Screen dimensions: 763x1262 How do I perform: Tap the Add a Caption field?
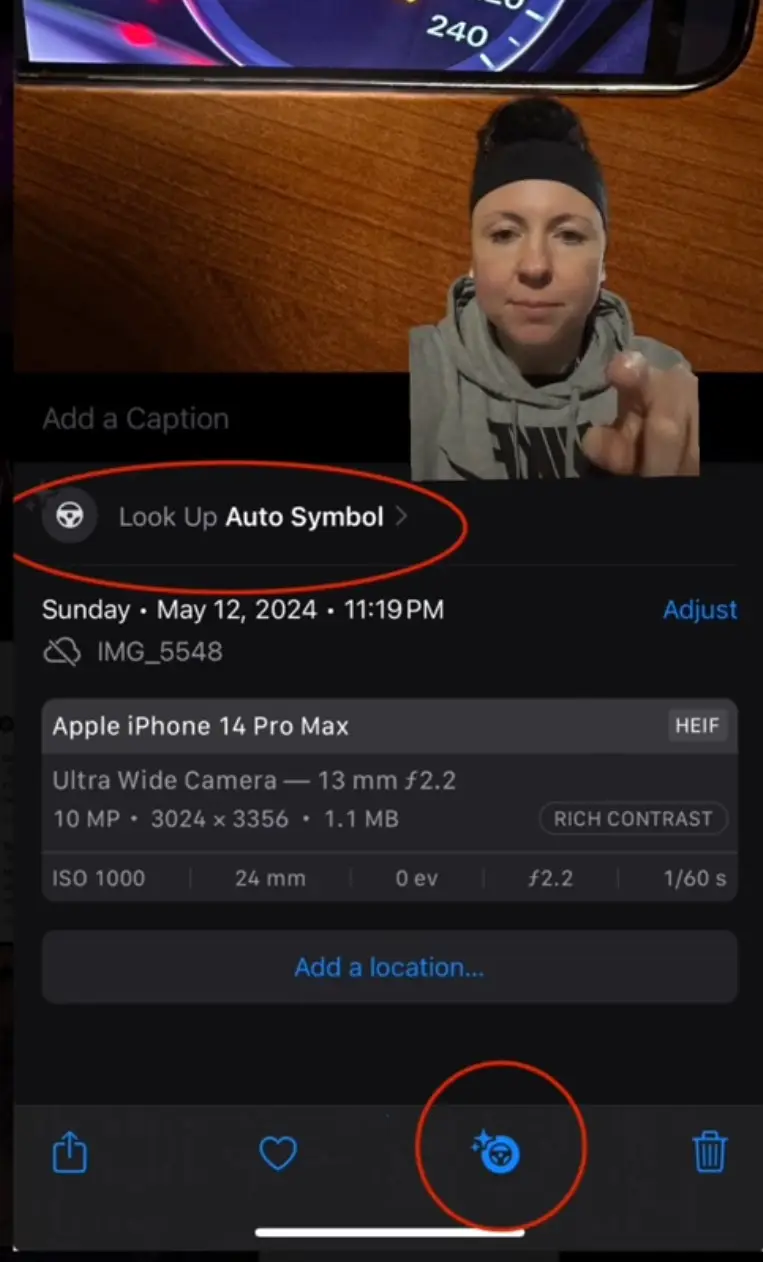135,418
